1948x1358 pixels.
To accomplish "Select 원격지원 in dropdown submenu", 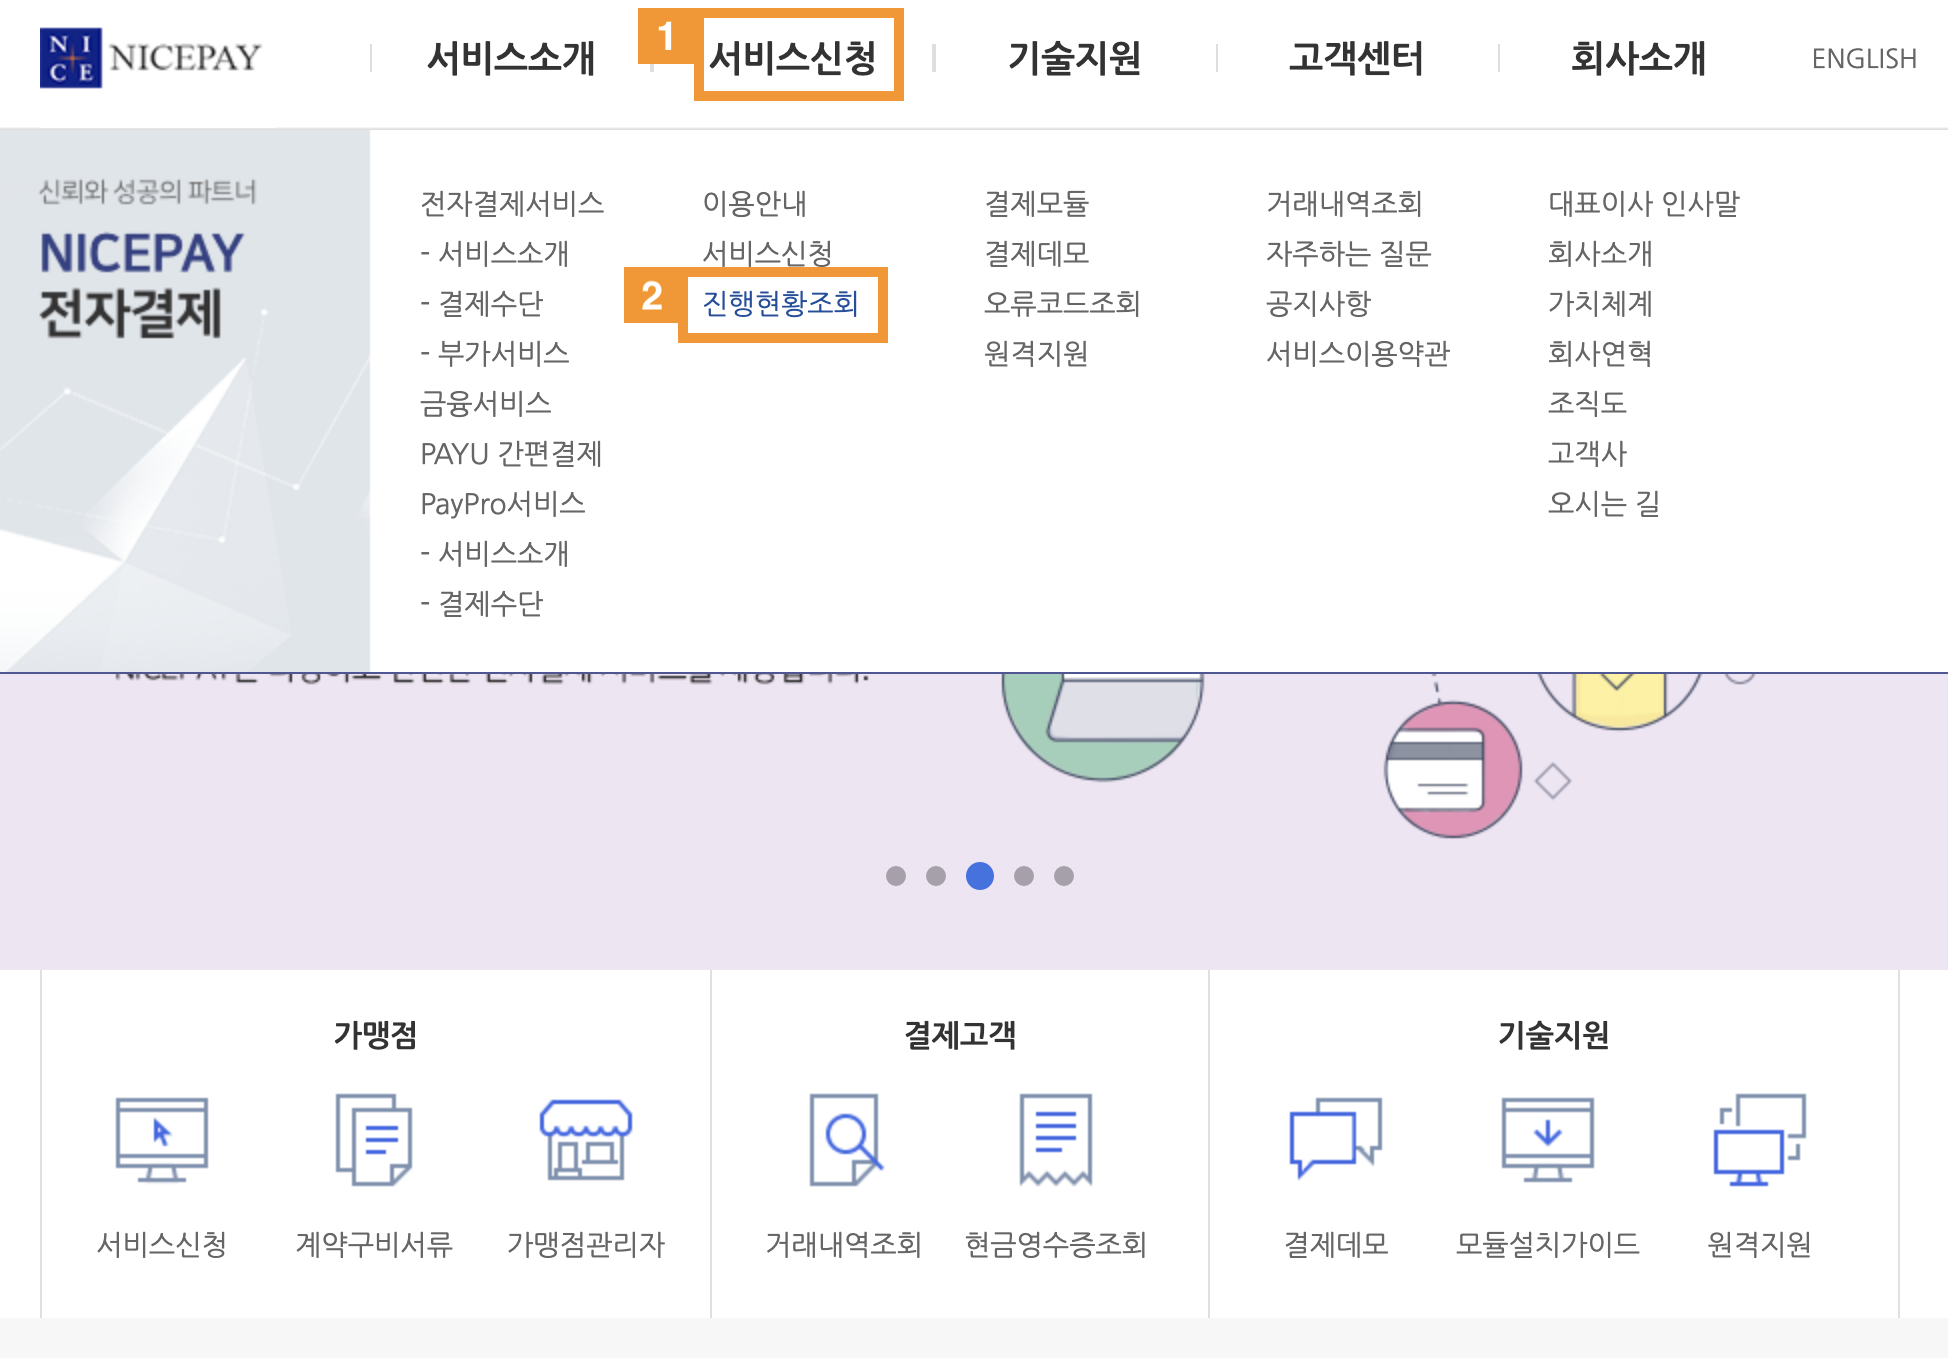I will [x=1037, y=353].
